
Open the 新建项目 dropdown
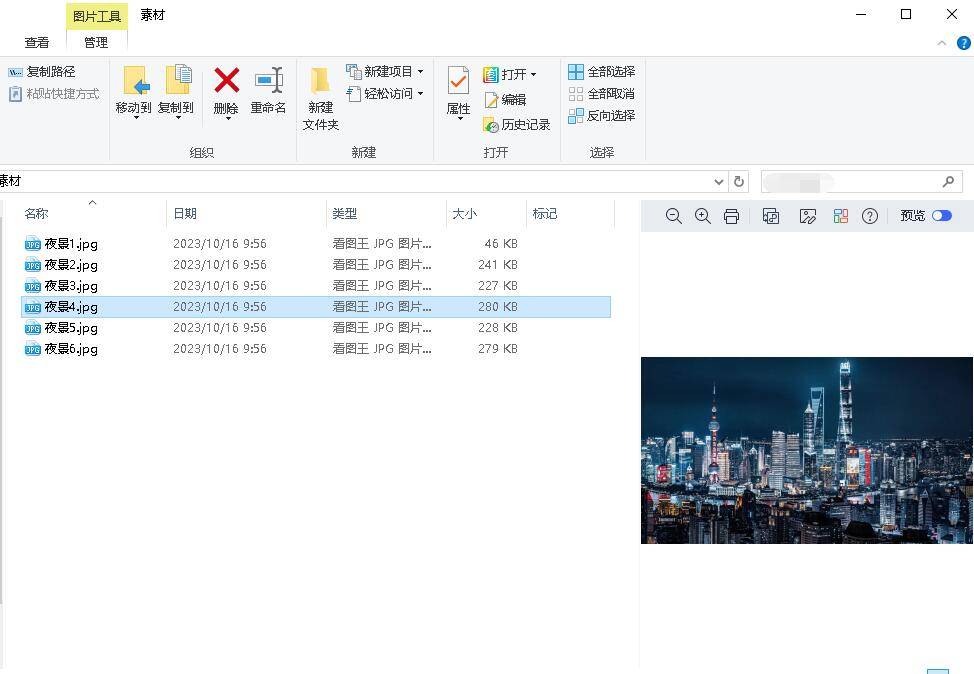point(385,71)
